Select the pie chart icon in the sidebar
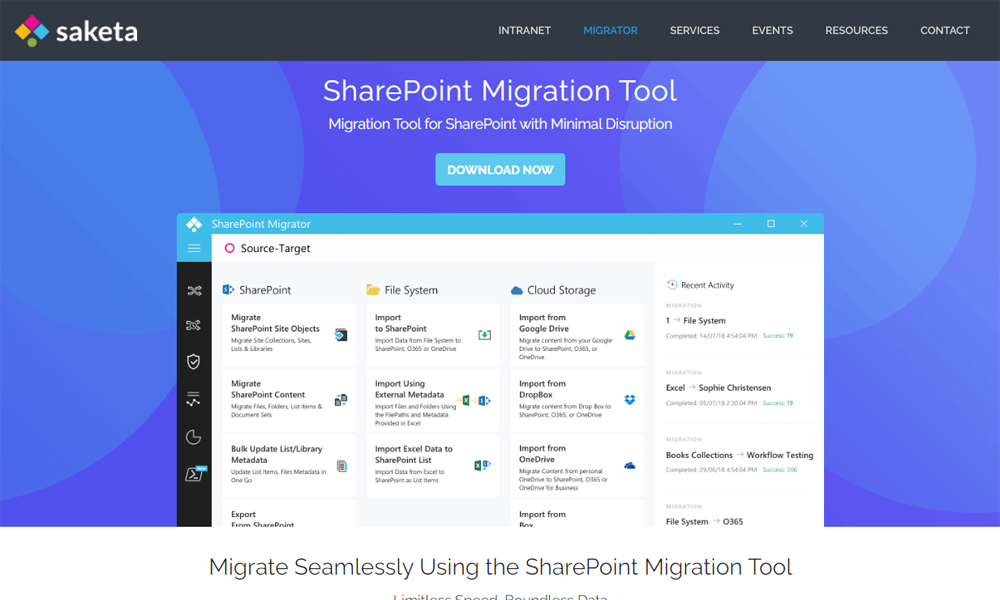The height and width of the screenshot is (600, 1000). point(194,437)
